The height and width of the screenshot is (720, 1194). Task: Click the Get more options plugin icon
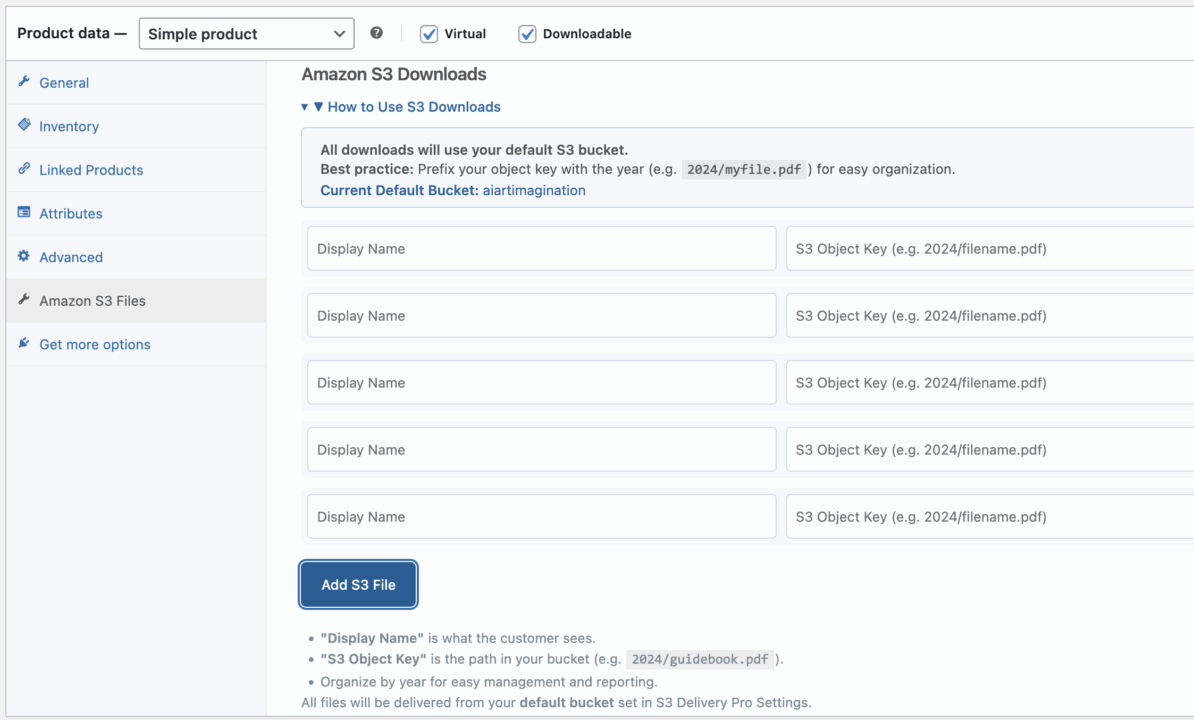point(24,343)
